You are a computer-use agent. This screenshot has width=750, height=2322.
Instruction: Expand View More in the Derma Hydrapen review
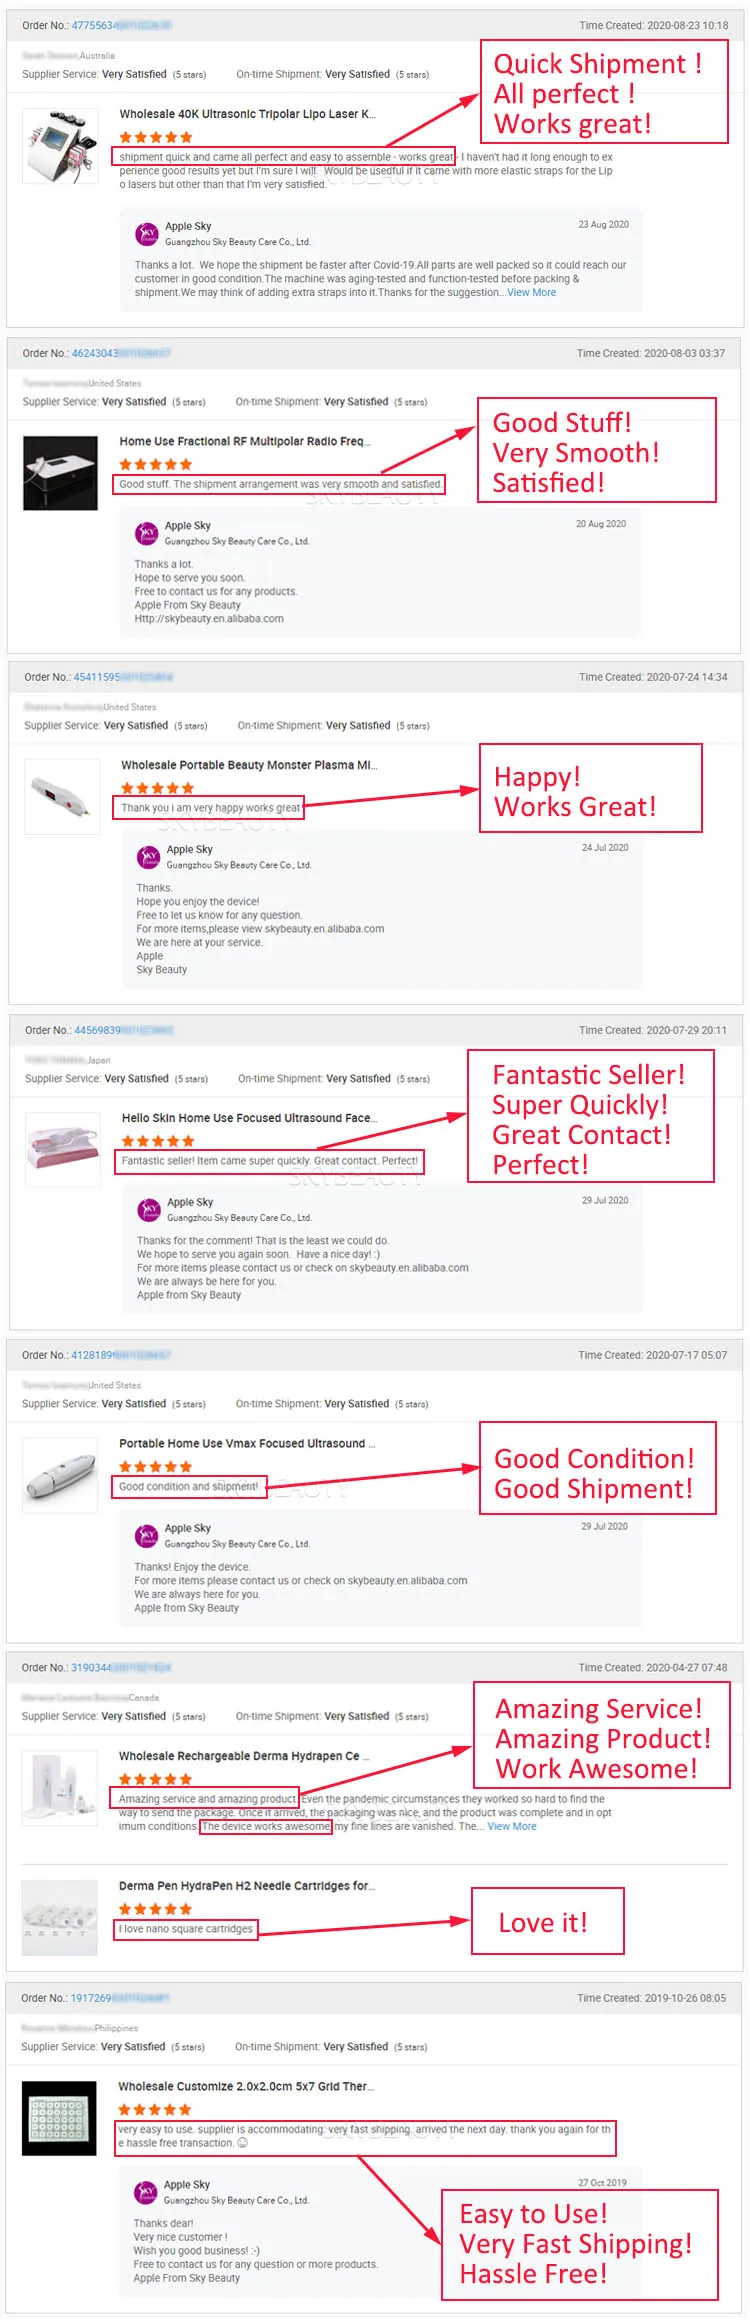point(512,1826)
